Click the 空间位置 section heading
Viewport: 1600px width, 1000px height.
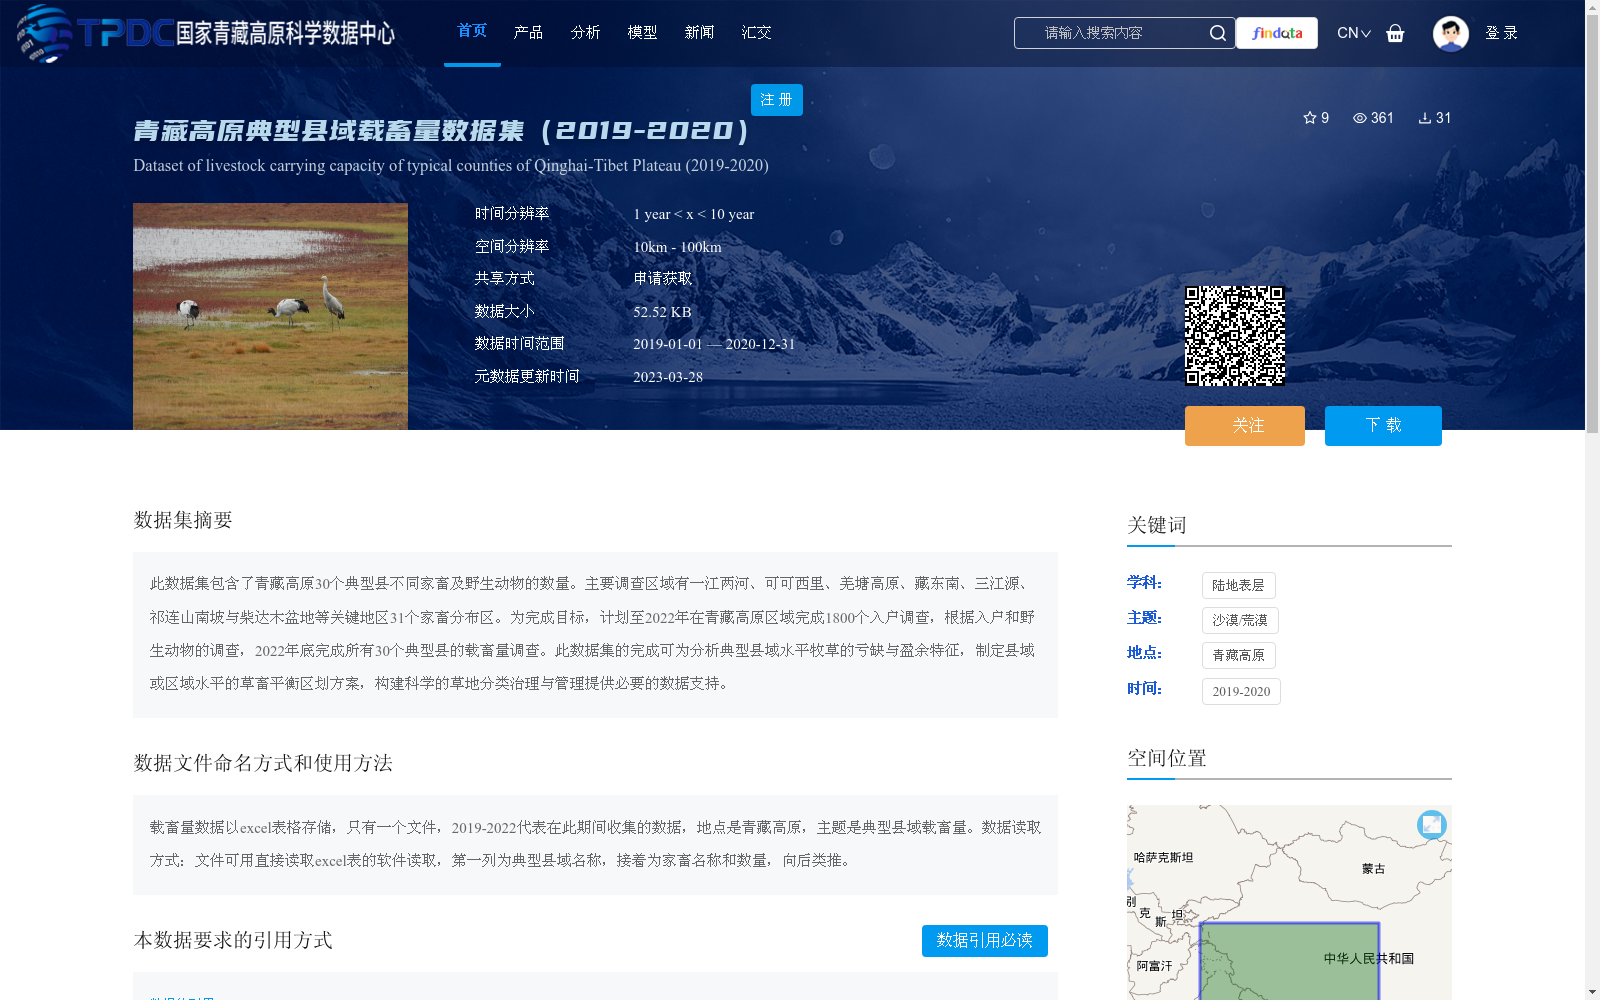tap(1167, 758)
